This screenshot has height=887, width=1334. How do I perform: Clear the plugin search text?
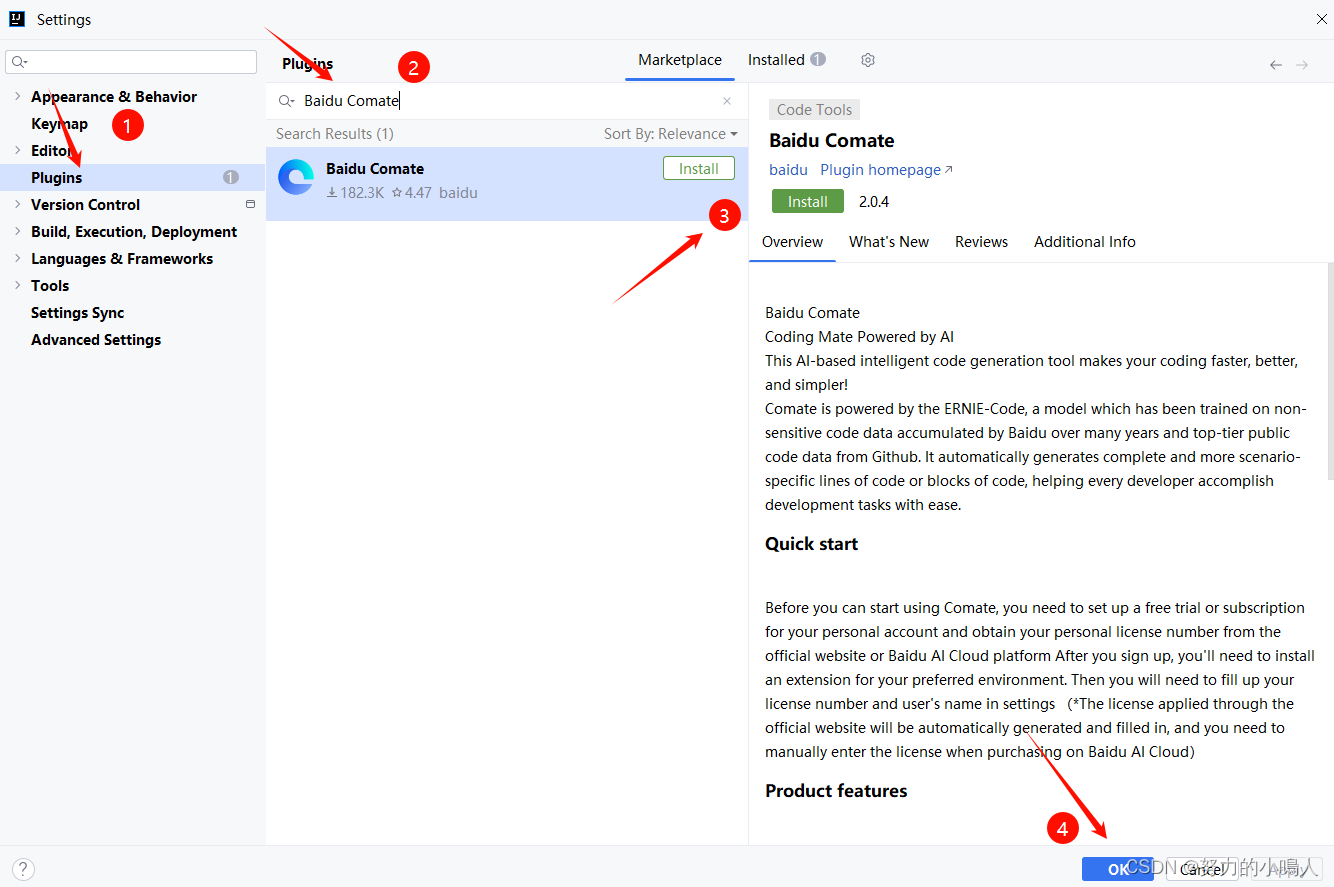point(727,101)
